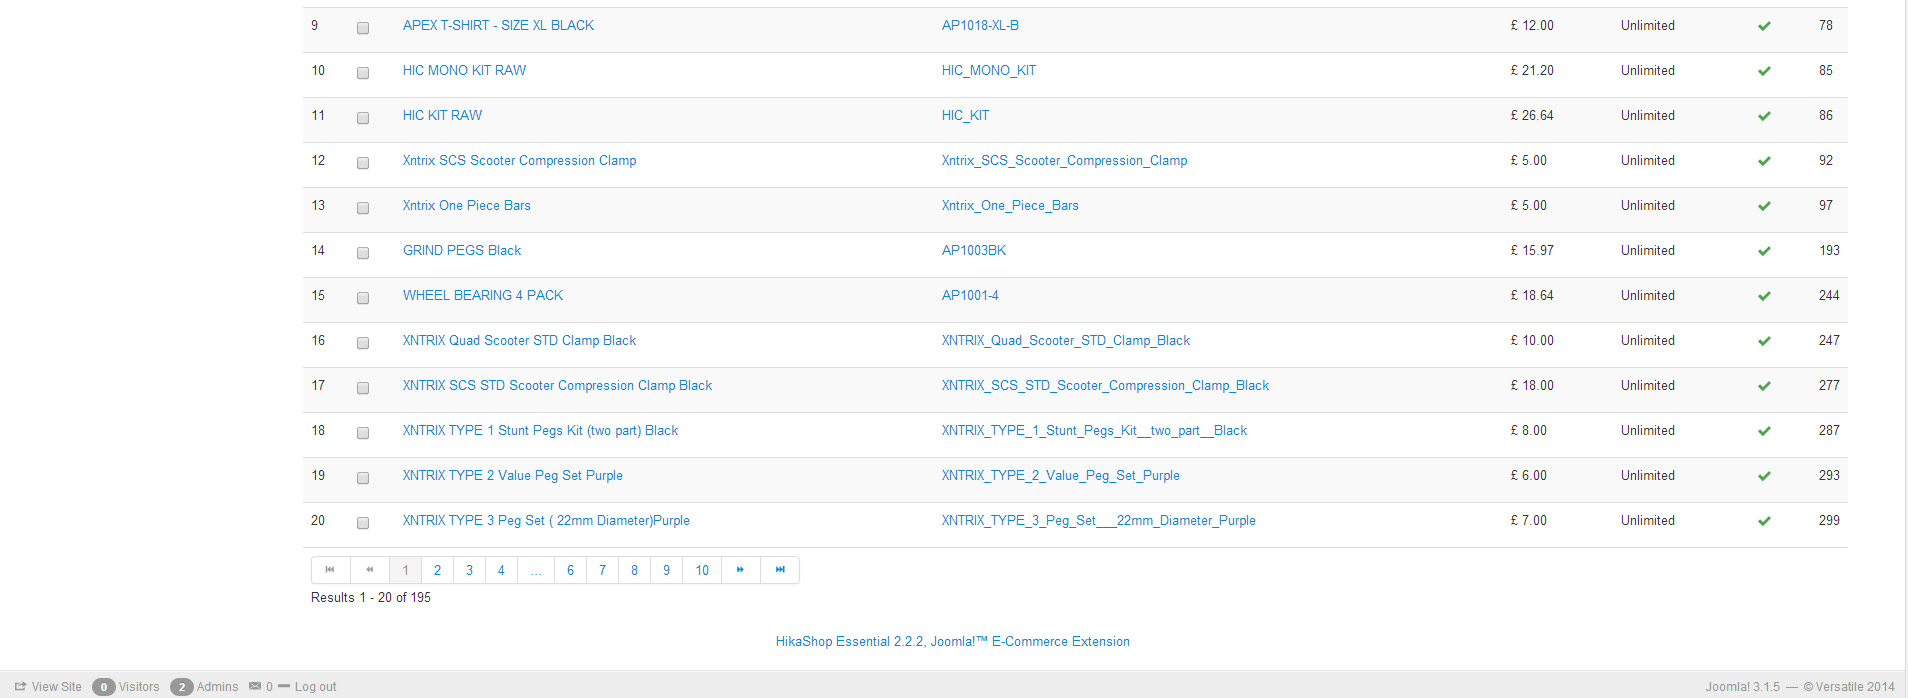Toggle published checkmark for XNTRIX TYPE 1 Stunt Pegs
This screenshot has height=698, width=1908.
coord(1764,431)
